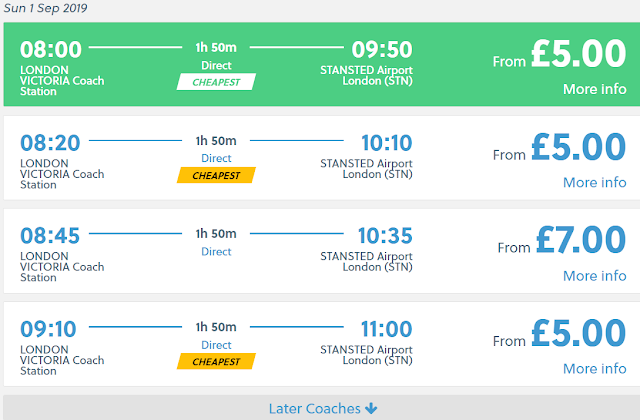Open More info for the 08:00 coach
This screenshot has width=640, height=420.
[594, 89]
